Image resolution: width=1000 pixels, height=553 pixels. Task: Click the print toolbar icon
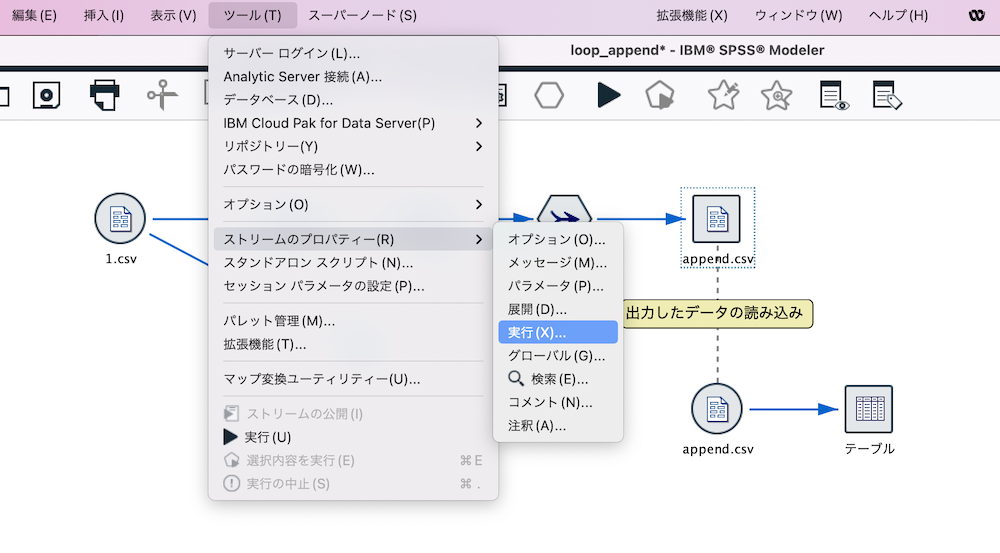tap(105, 95)
